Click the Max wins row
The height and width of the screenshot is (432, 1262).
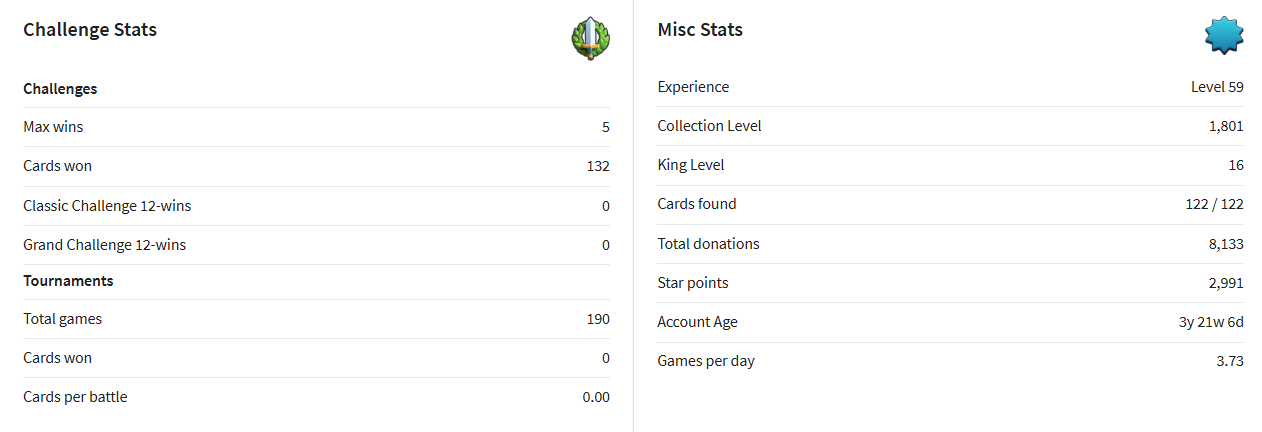316,127
